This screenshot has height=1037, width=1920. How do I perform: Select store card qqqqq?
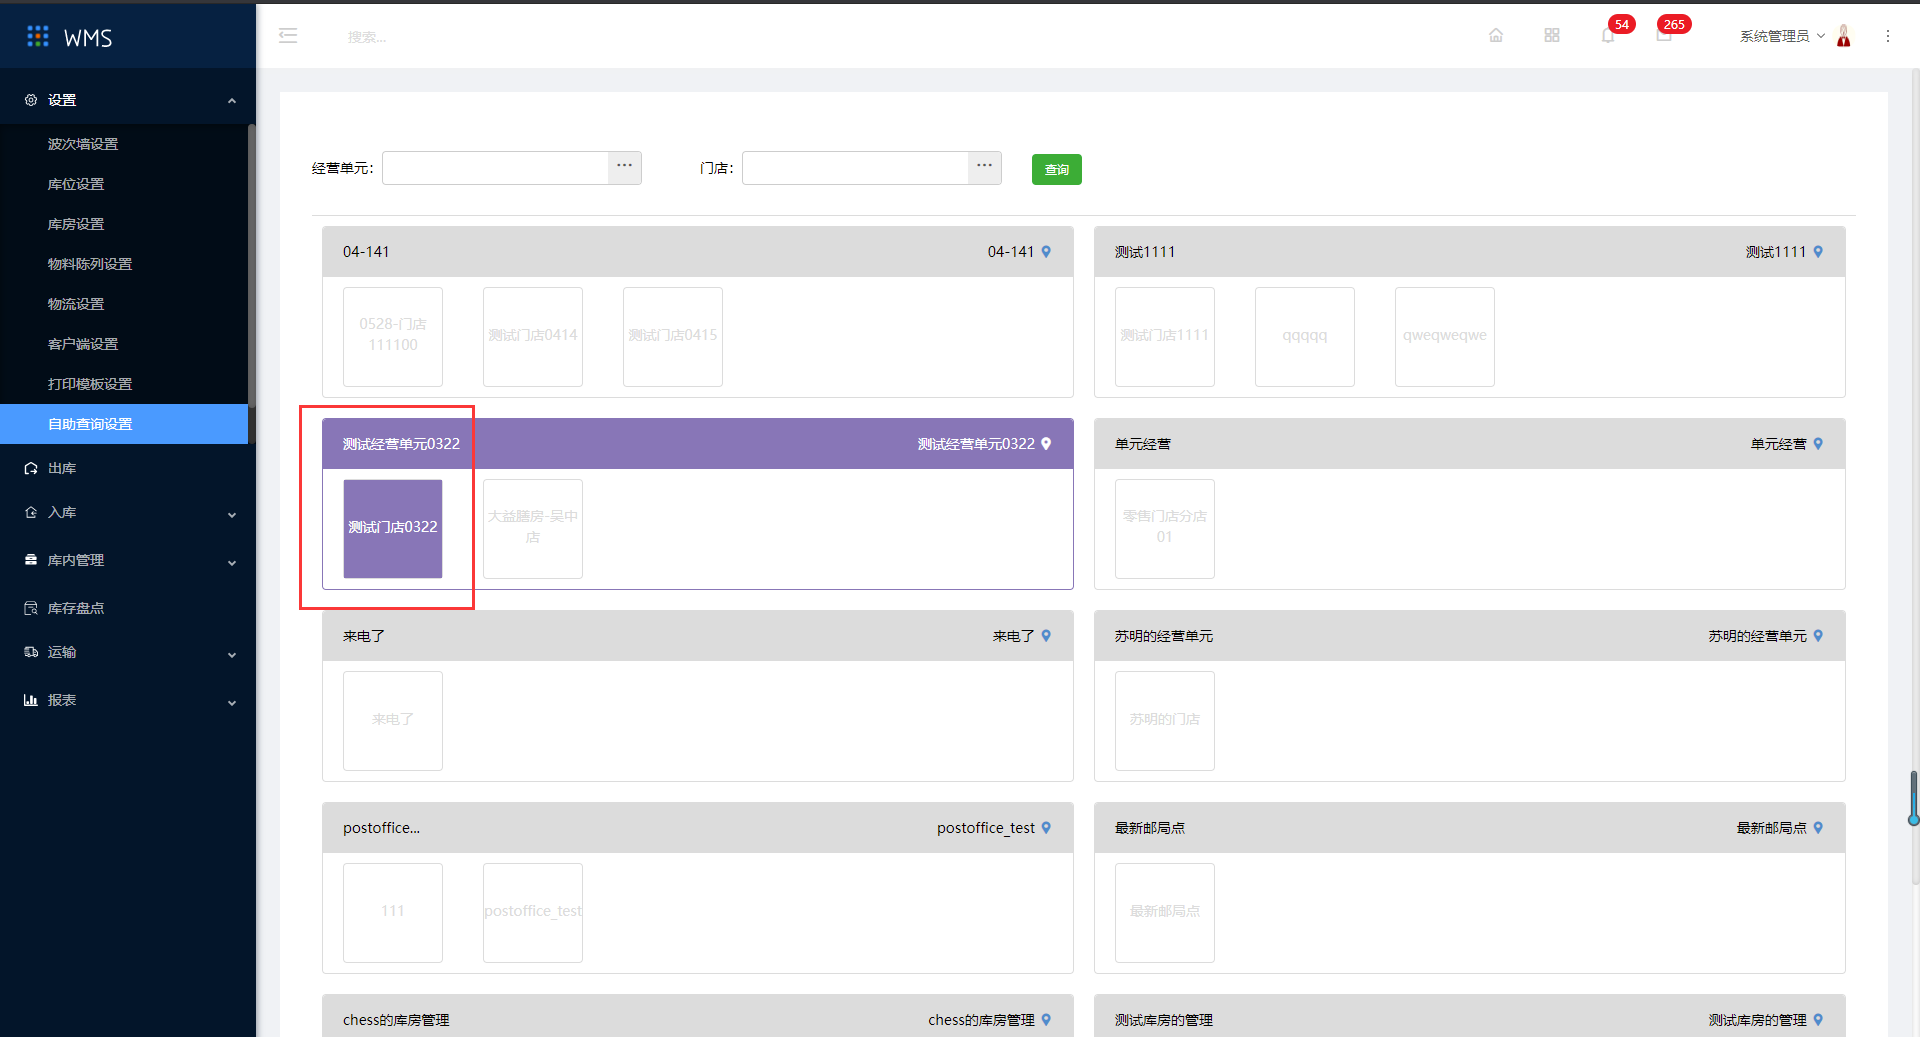pyautogui.click(x=1305, y=337)
